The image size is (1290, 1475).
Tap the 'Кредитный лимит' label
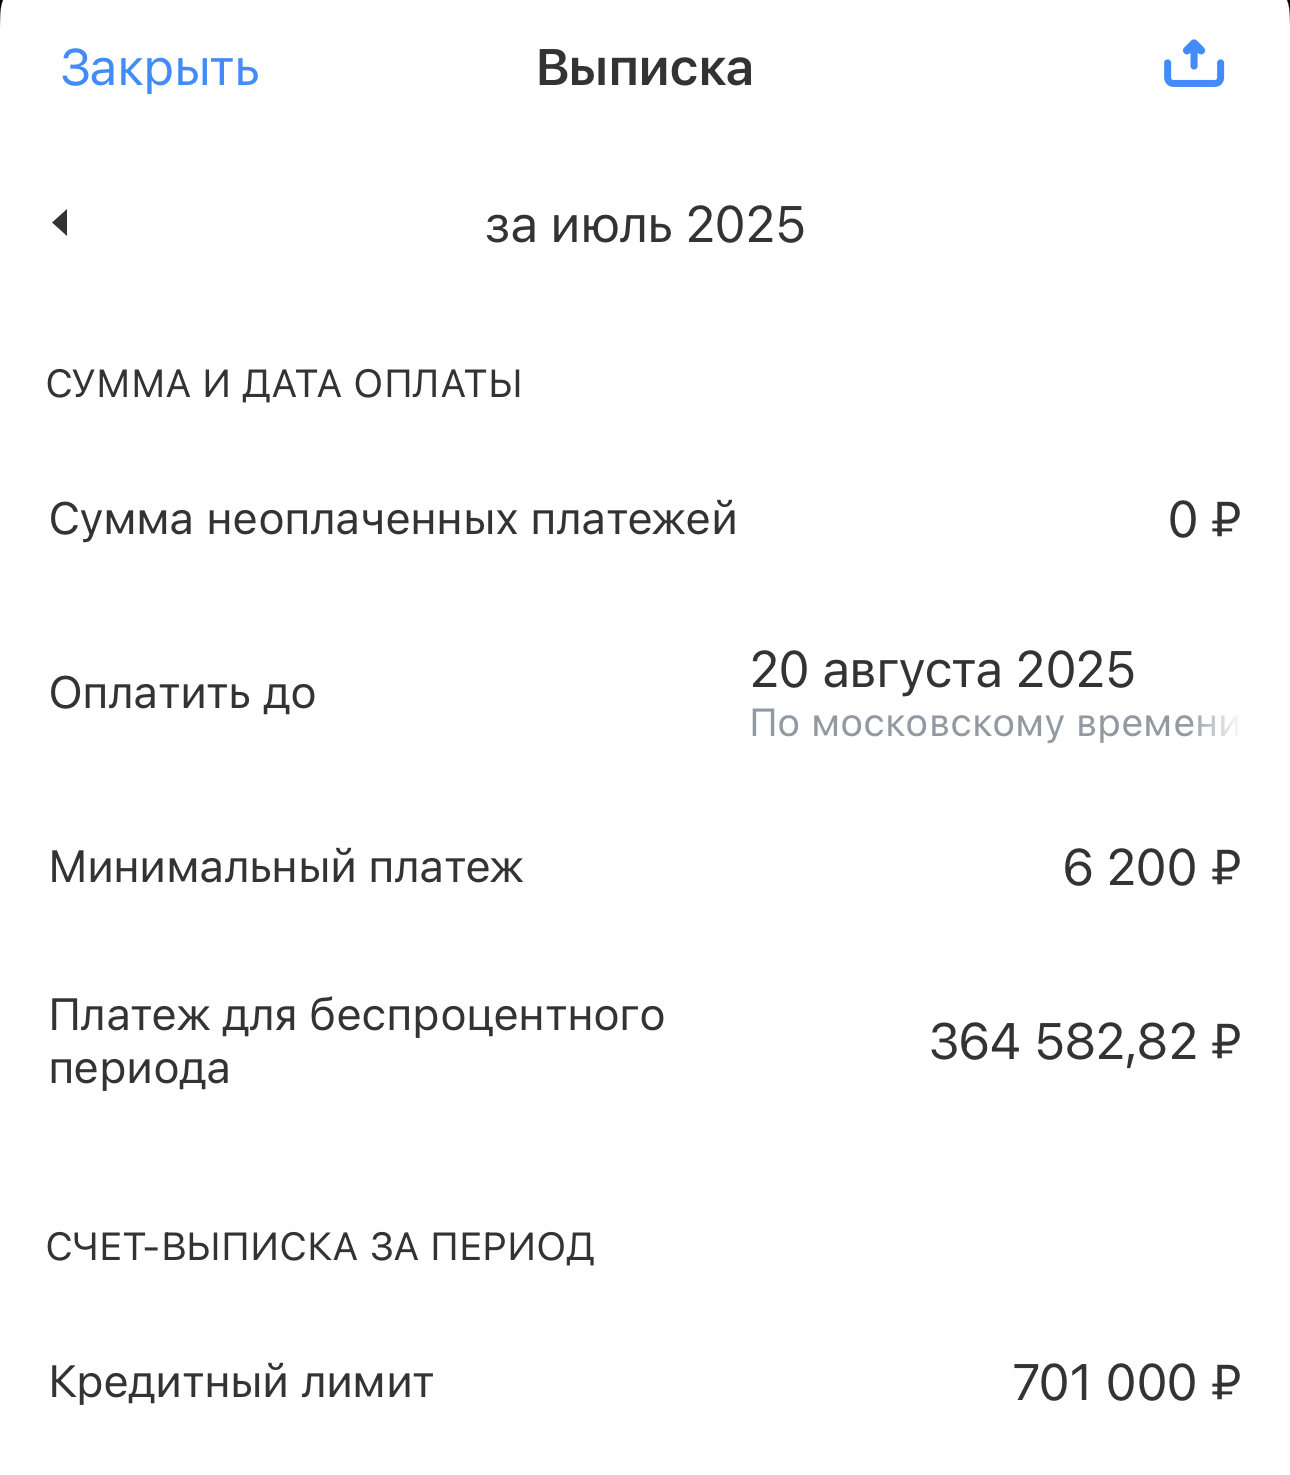241,1383
